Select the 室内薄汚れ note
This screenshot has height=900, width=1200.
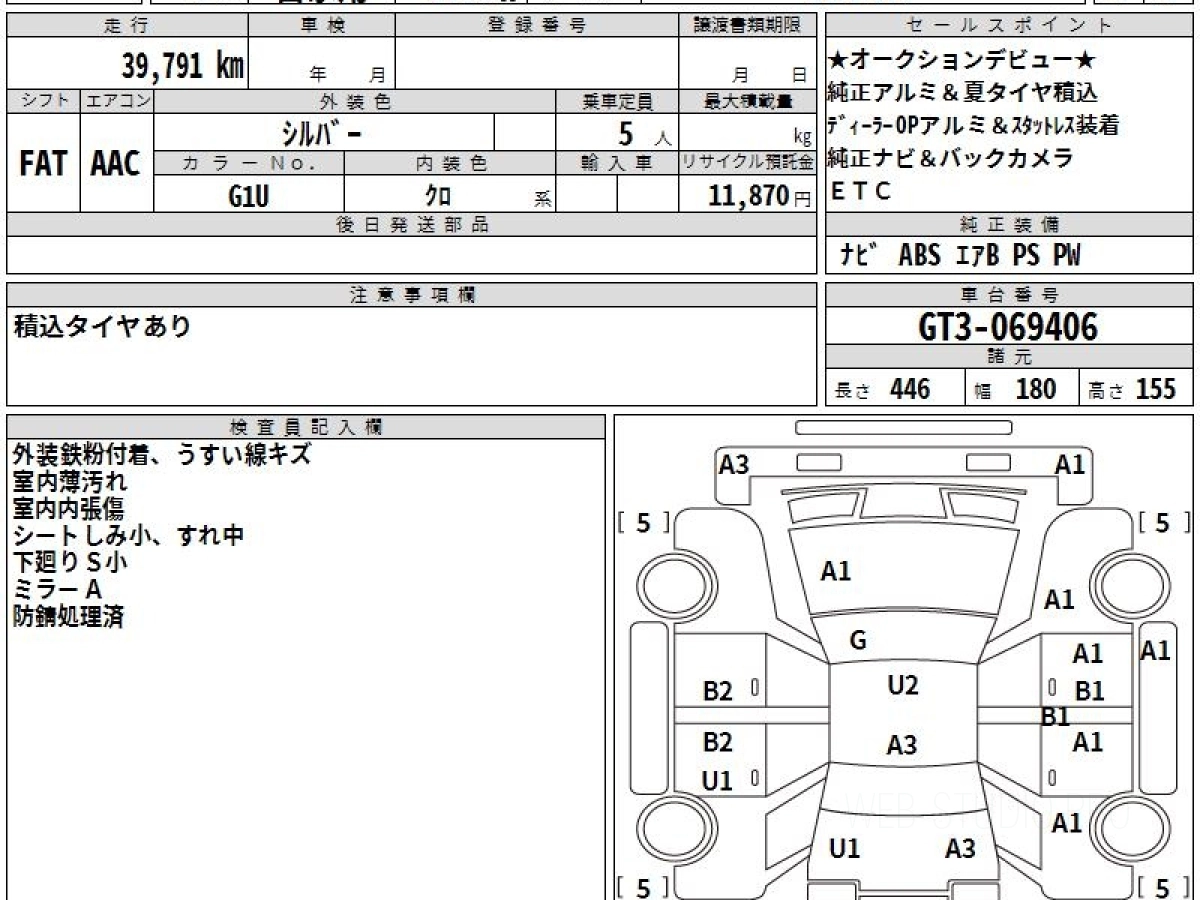pos(70,482)
